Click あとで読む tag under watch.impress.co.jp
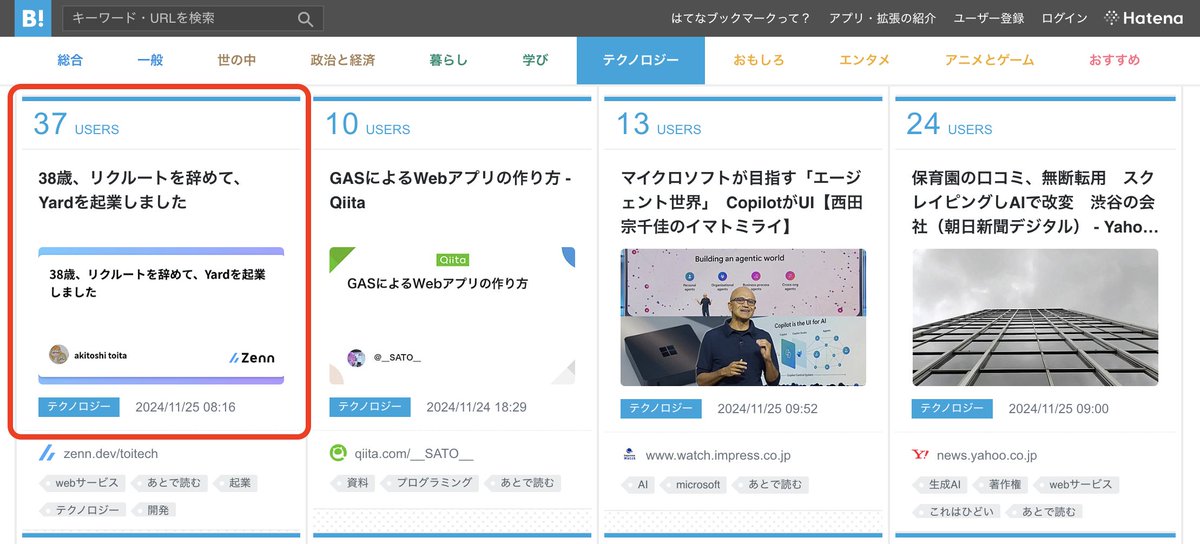Screen dimensions: 1200x544 [771, 484]
